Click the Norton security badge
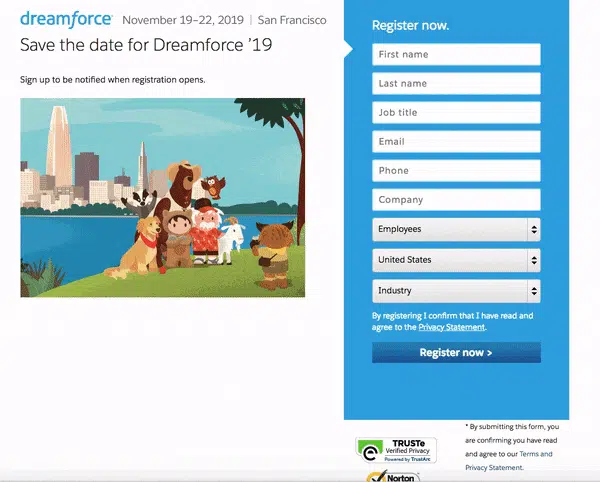 point(395,476)
